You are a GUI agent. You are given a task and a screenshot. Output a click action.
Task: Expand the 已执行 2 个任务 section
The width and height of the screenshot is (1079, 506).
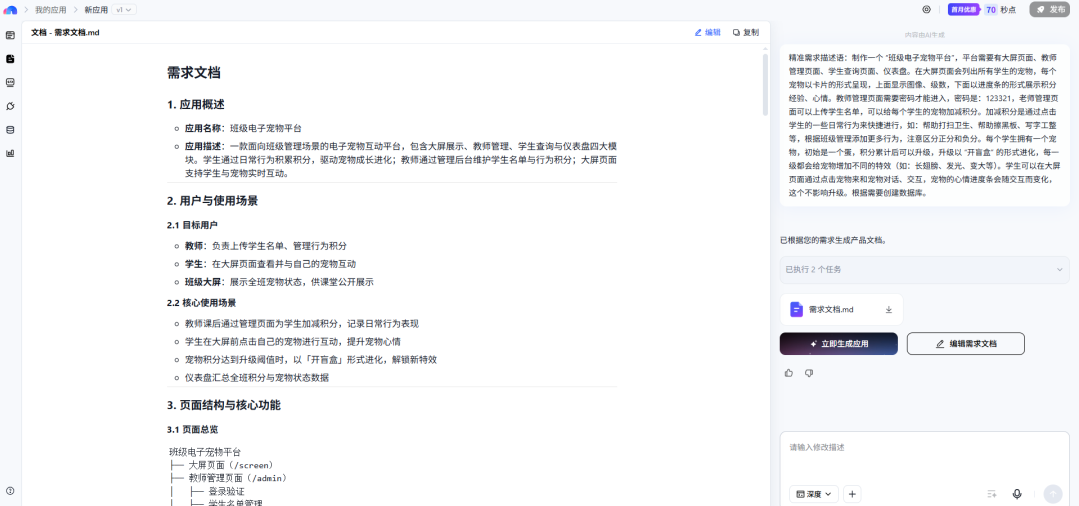pos(924,270)
